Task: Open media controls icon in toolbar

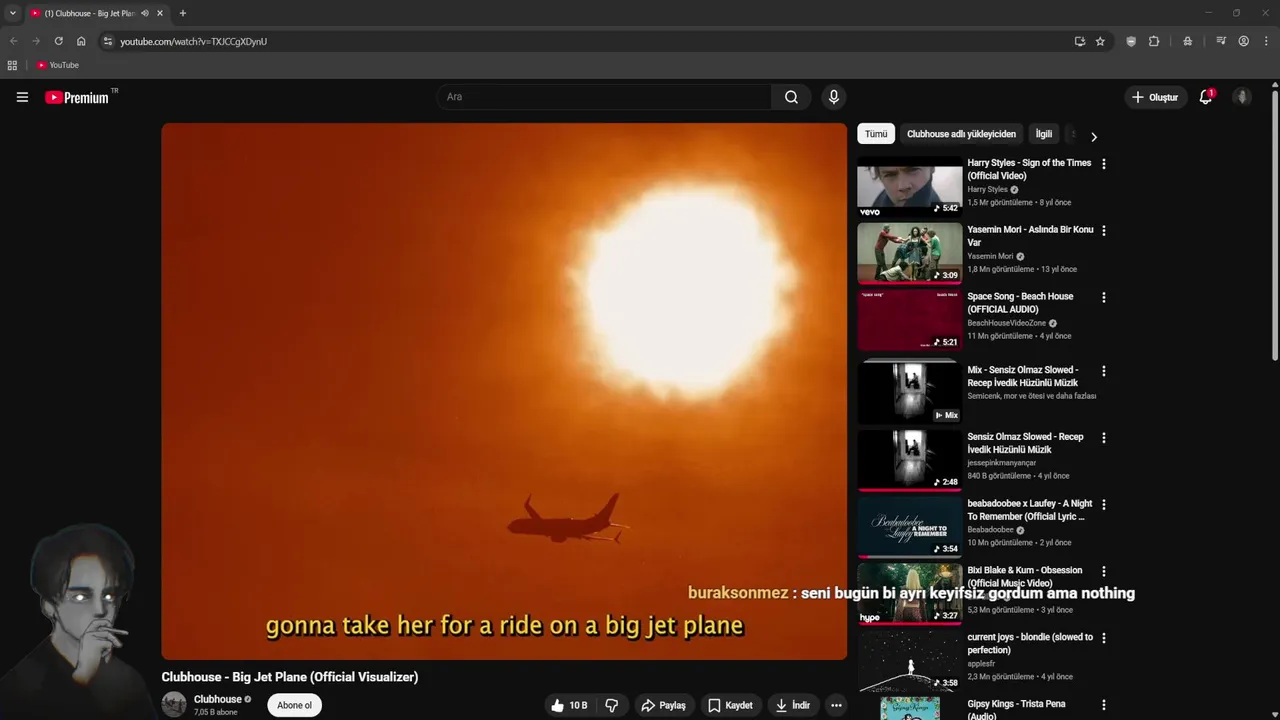Action: click(x=1221, y=41)
